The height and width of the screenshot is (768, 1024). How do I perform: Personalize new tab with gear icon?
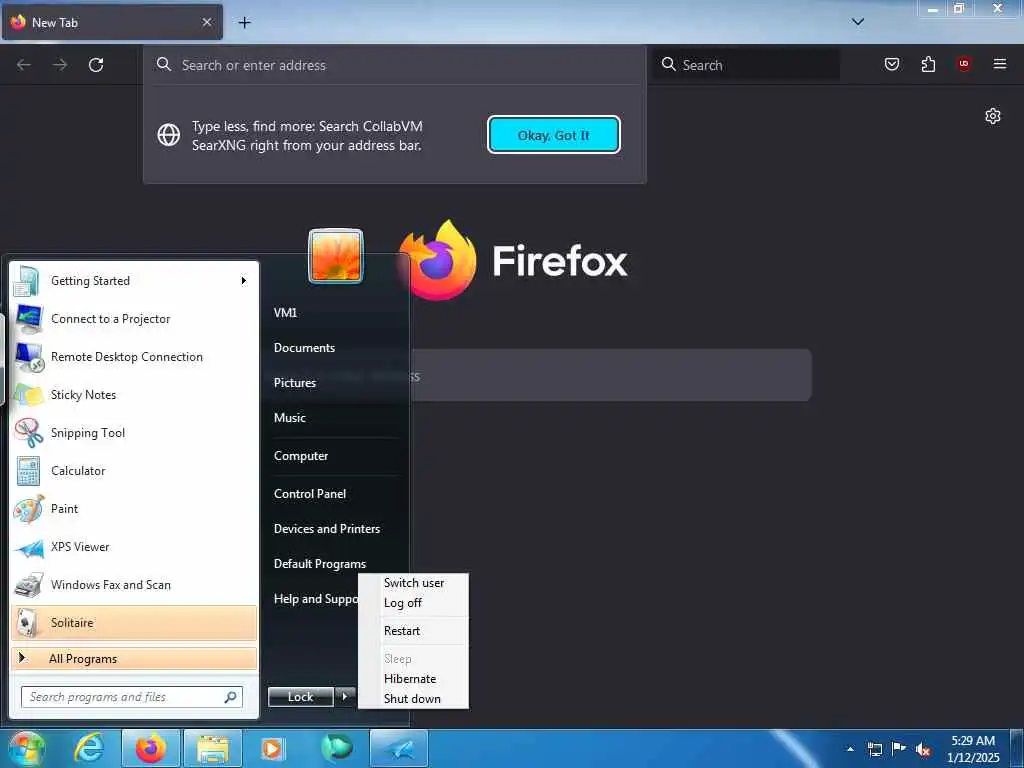coord(993,116)
